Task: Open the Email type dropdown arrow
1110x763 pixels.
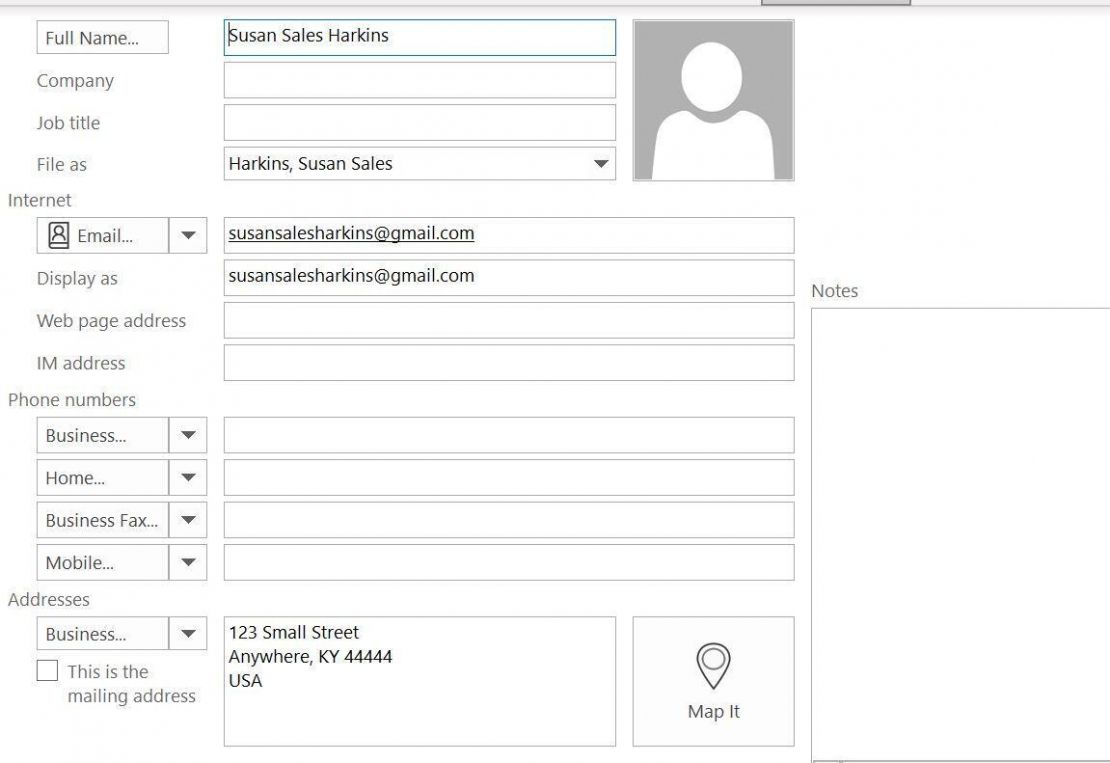Action: 189,235
